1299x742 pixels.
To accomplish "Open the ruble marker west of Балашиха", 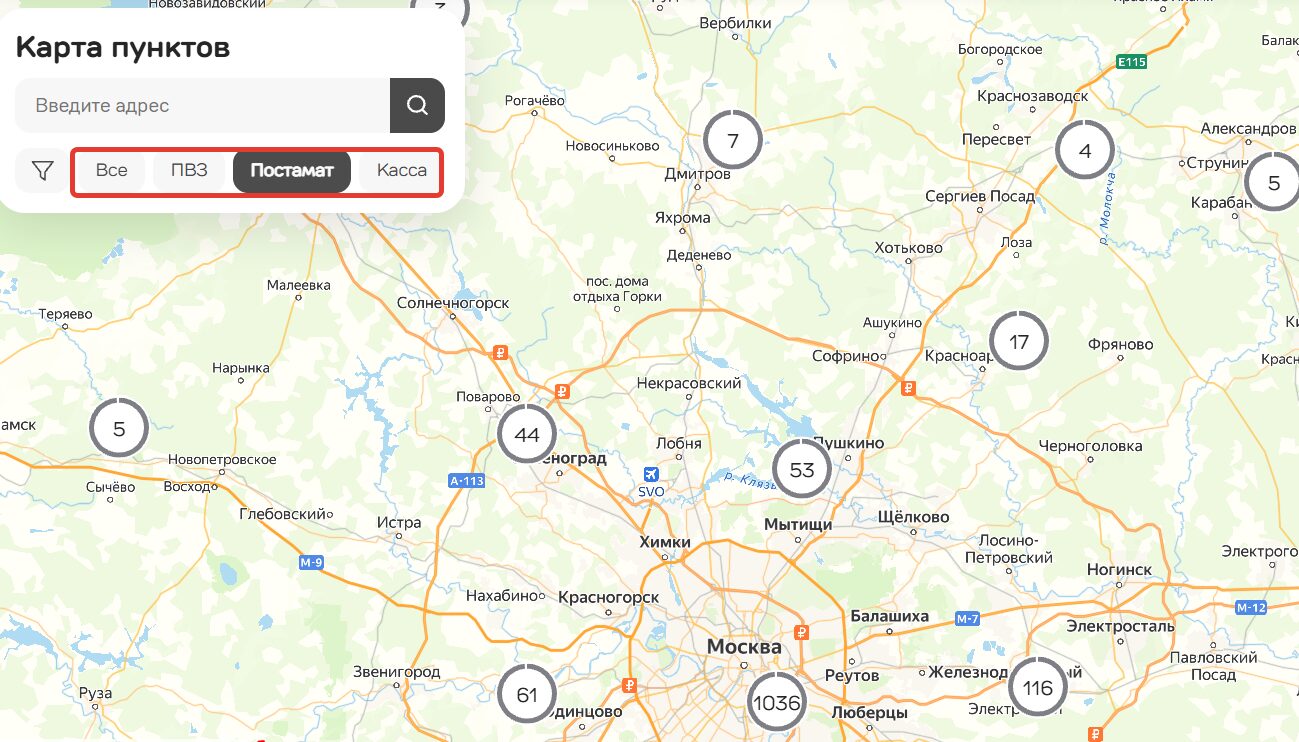I will (800, 632).
